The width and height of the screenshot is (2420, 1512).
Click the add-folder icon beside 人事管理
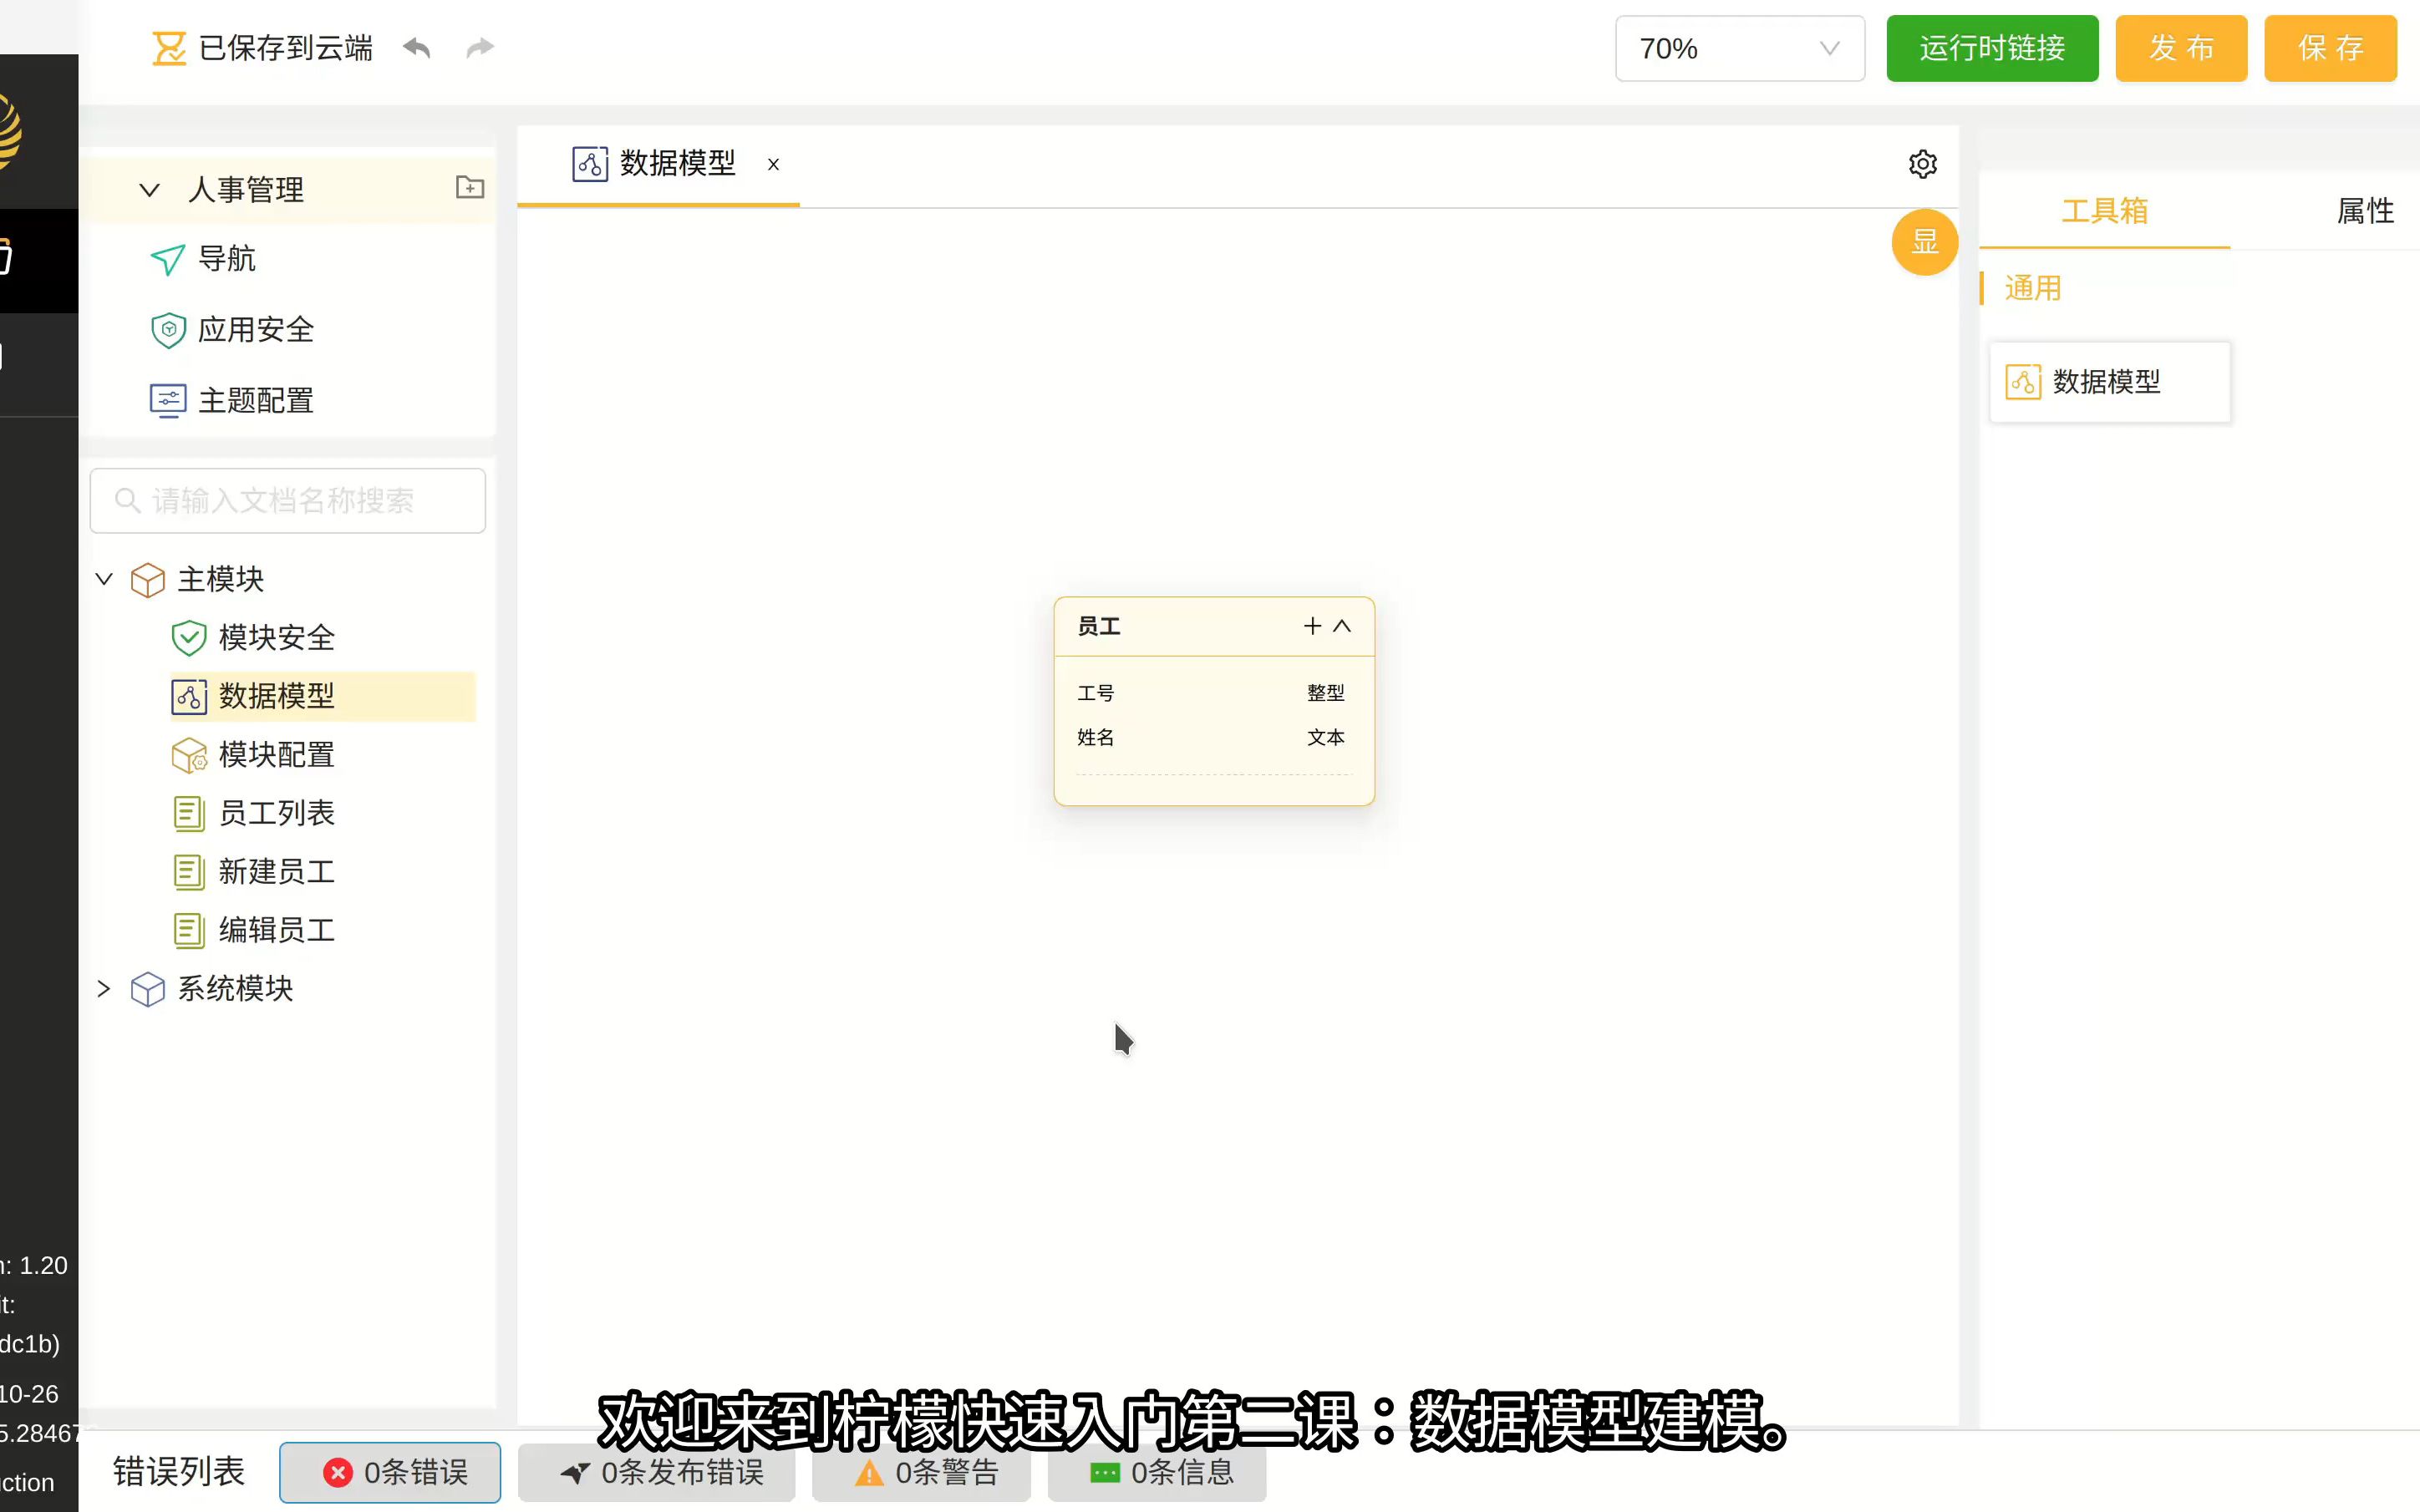pos(469,188)
